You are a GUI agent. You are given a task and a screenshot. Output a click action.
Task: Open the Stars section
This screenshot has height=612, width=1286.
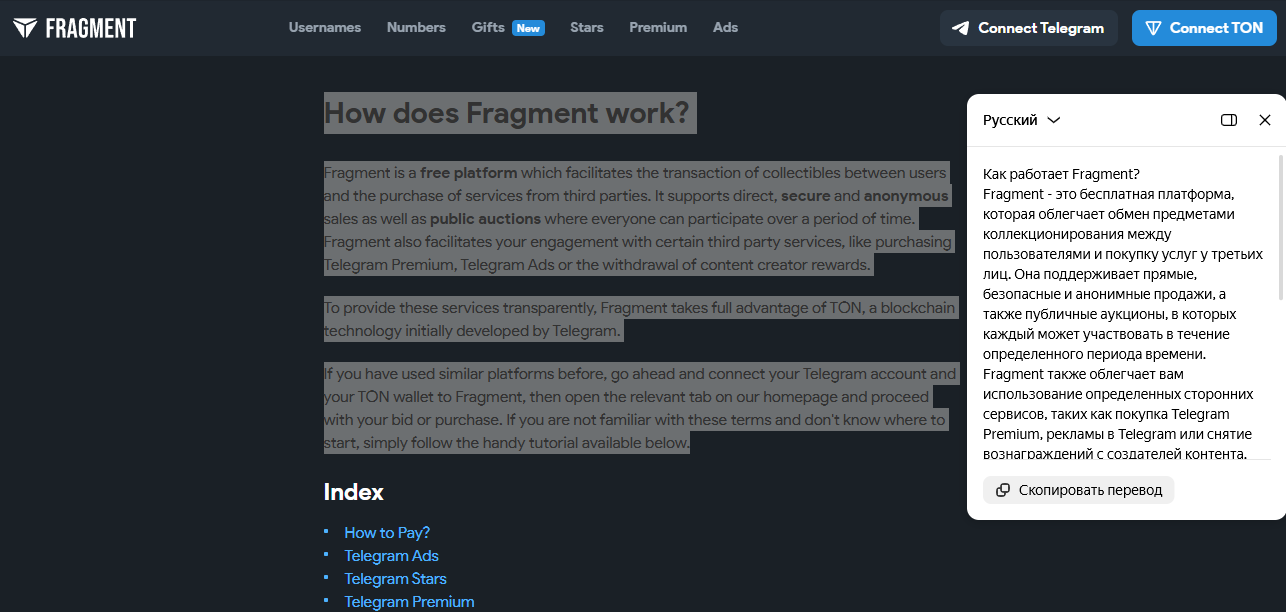(587, 28)
